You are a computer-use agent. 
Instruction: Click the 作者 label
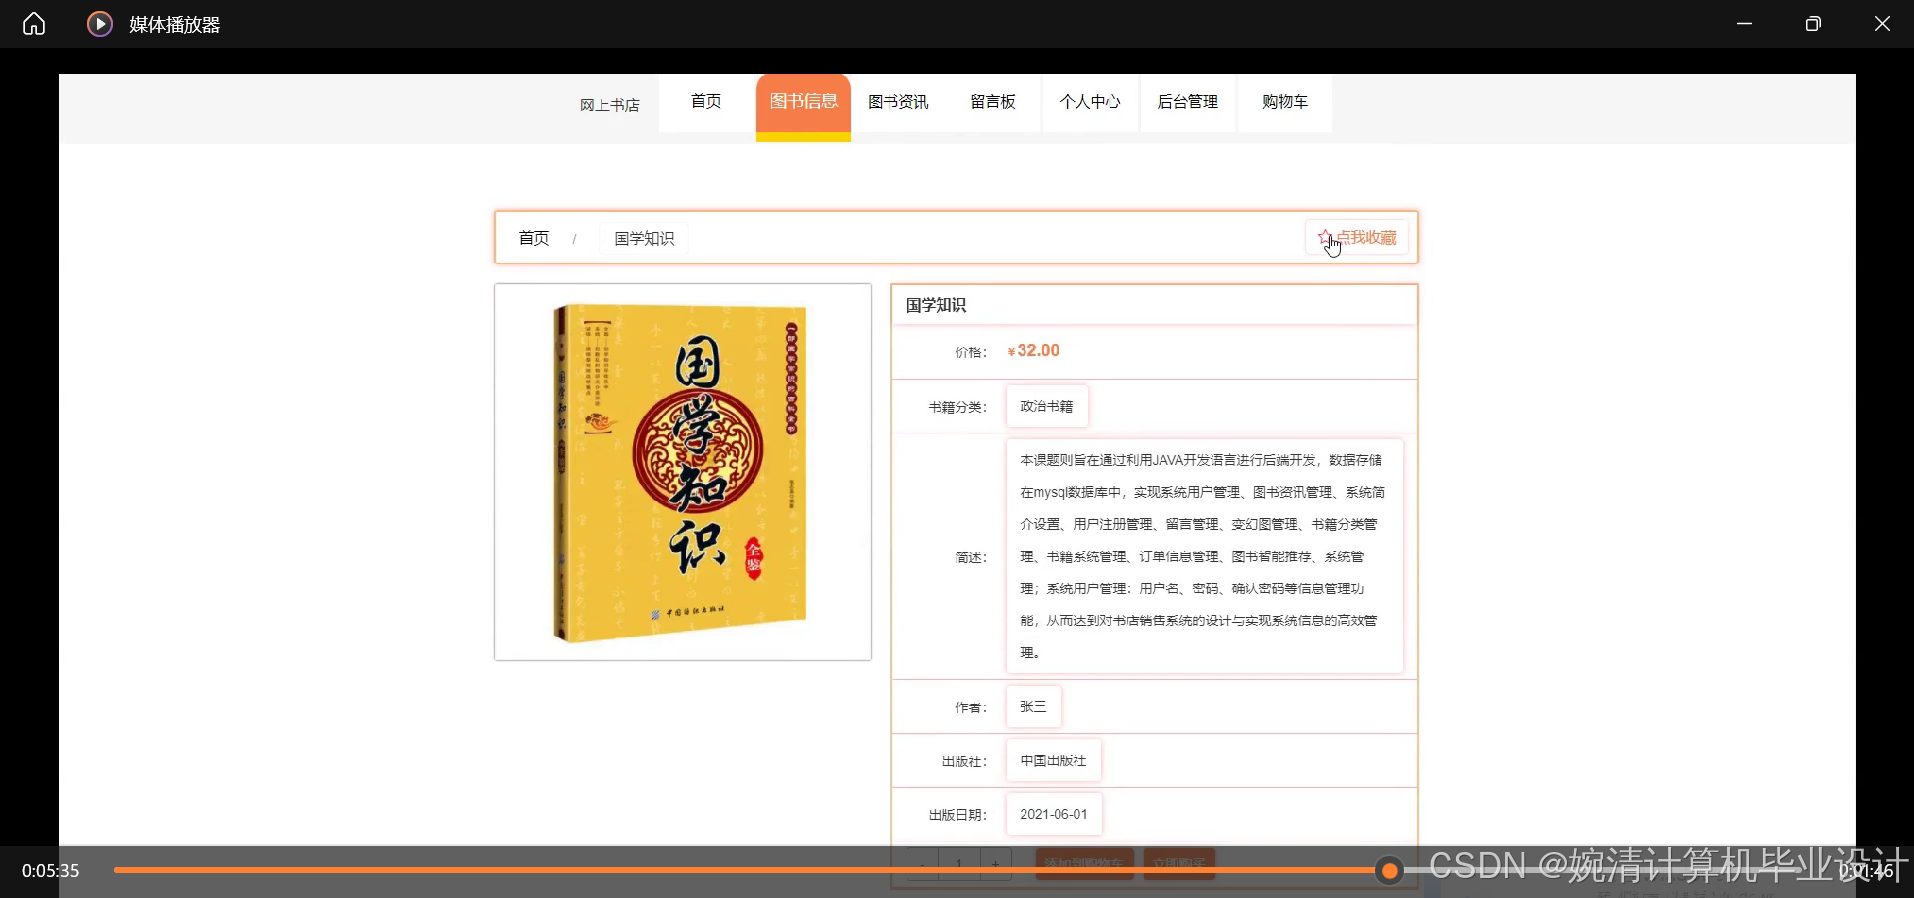[971, 707]
